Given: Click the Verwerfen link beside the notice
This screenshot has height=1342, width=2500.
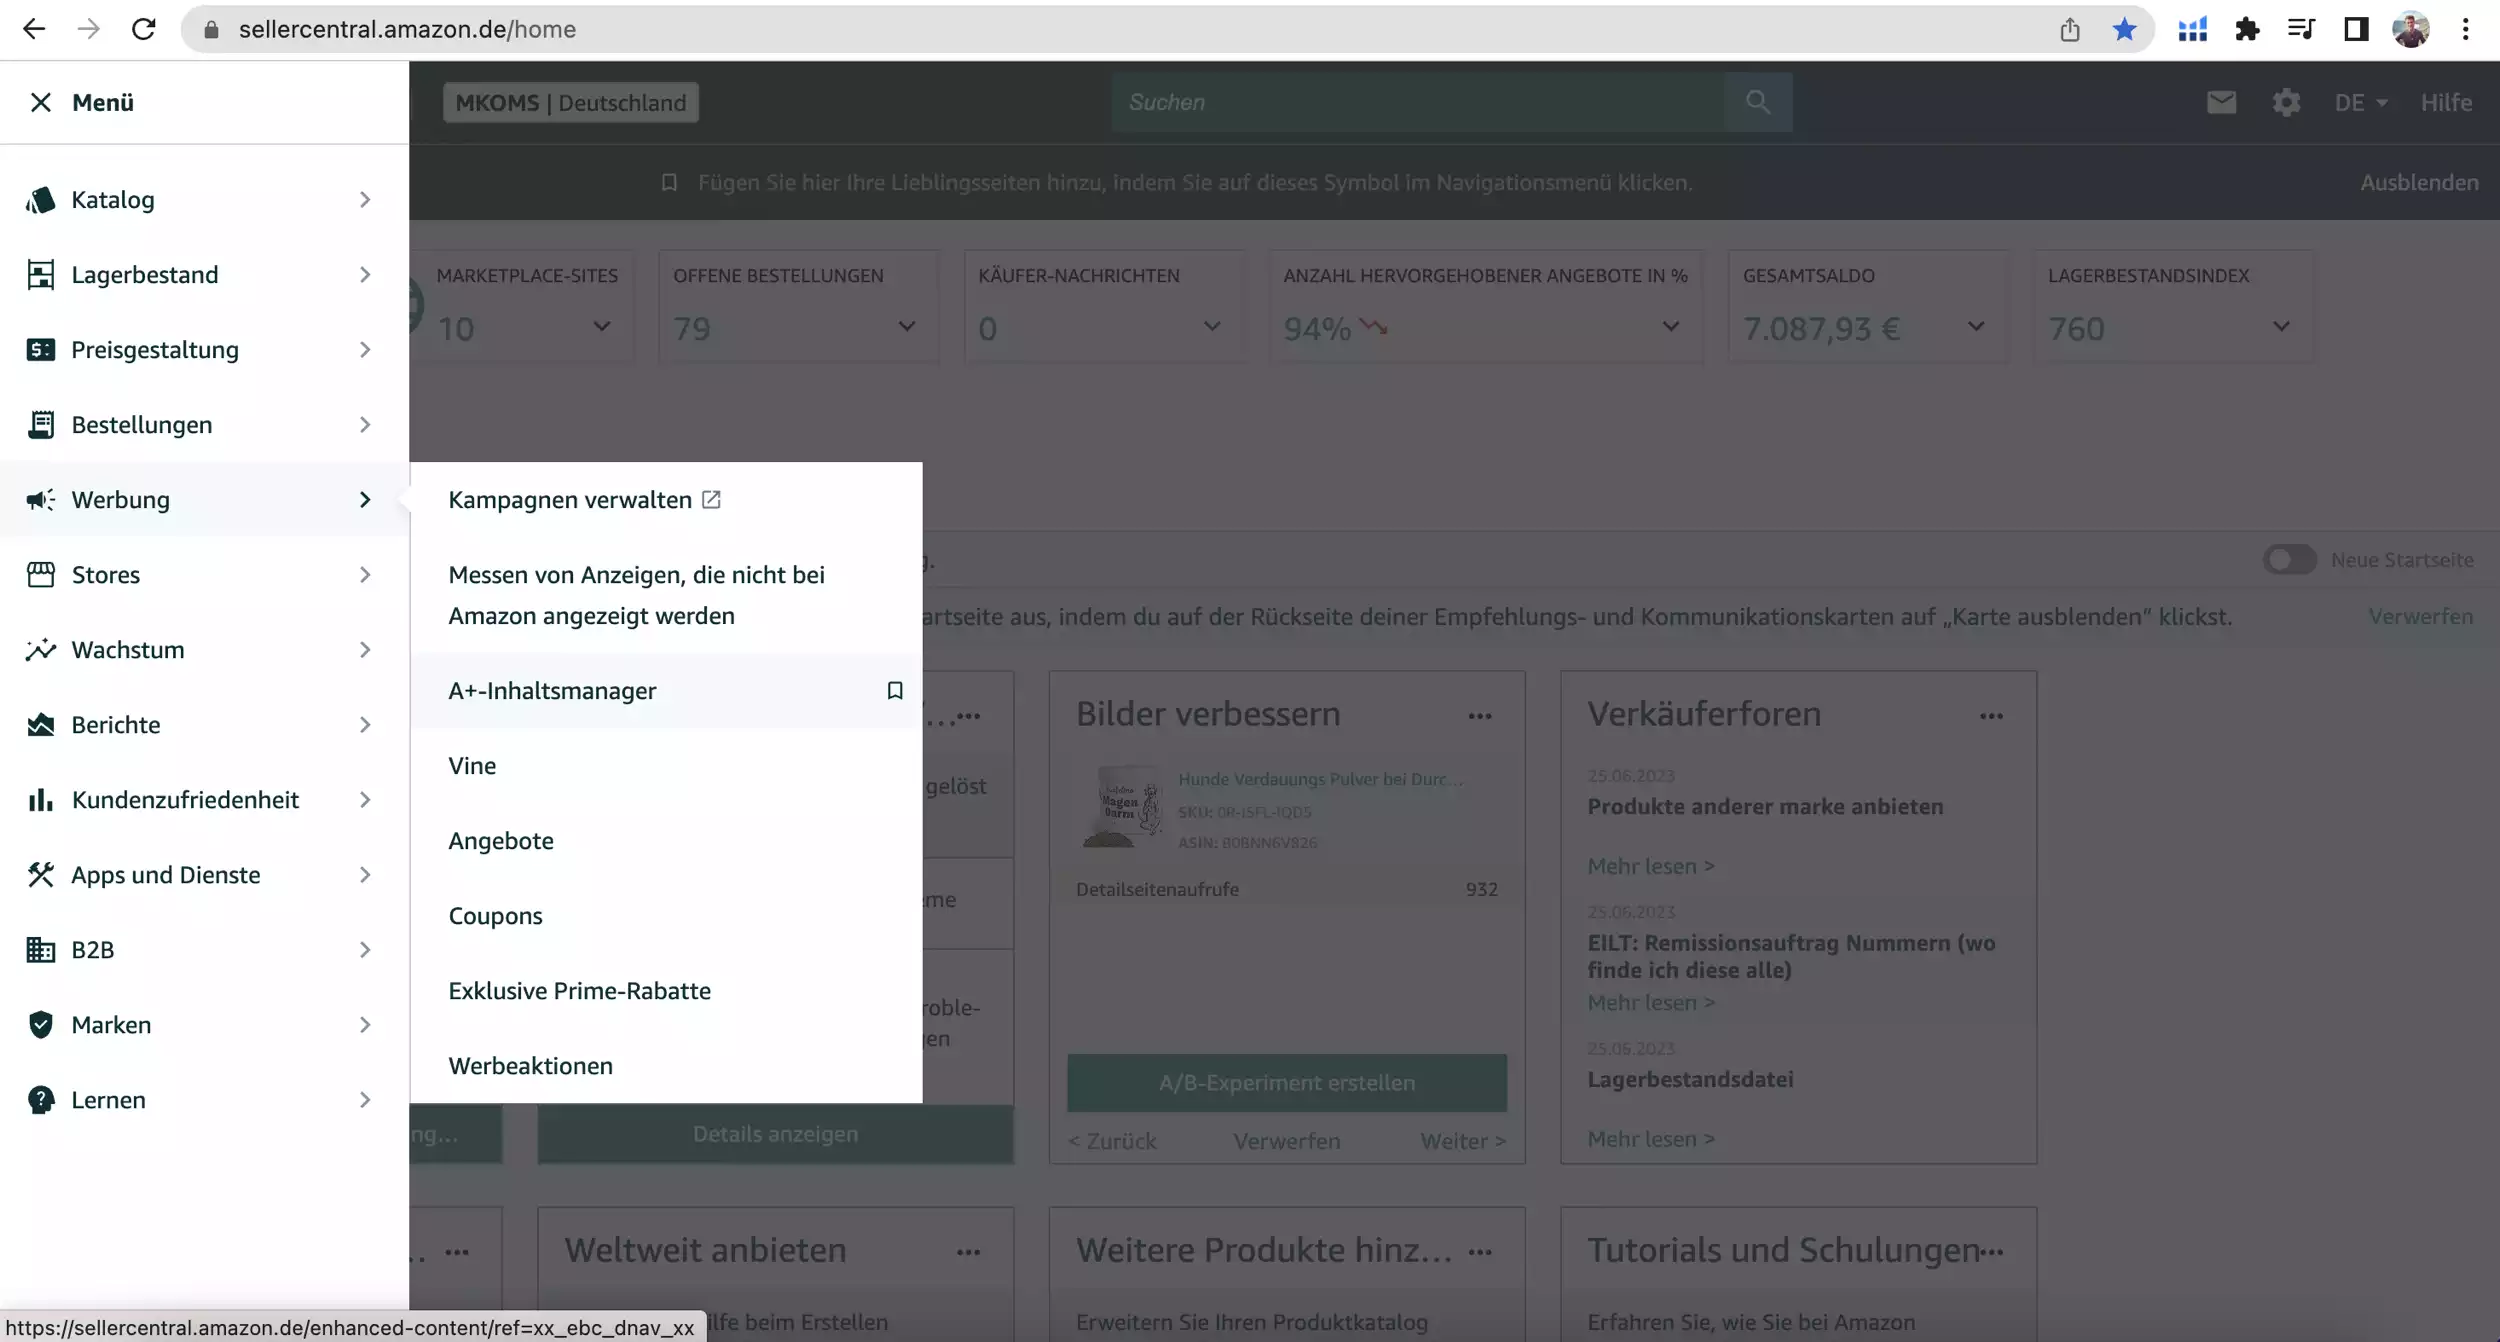Looking at the screenshot, I should point(2420,616).
